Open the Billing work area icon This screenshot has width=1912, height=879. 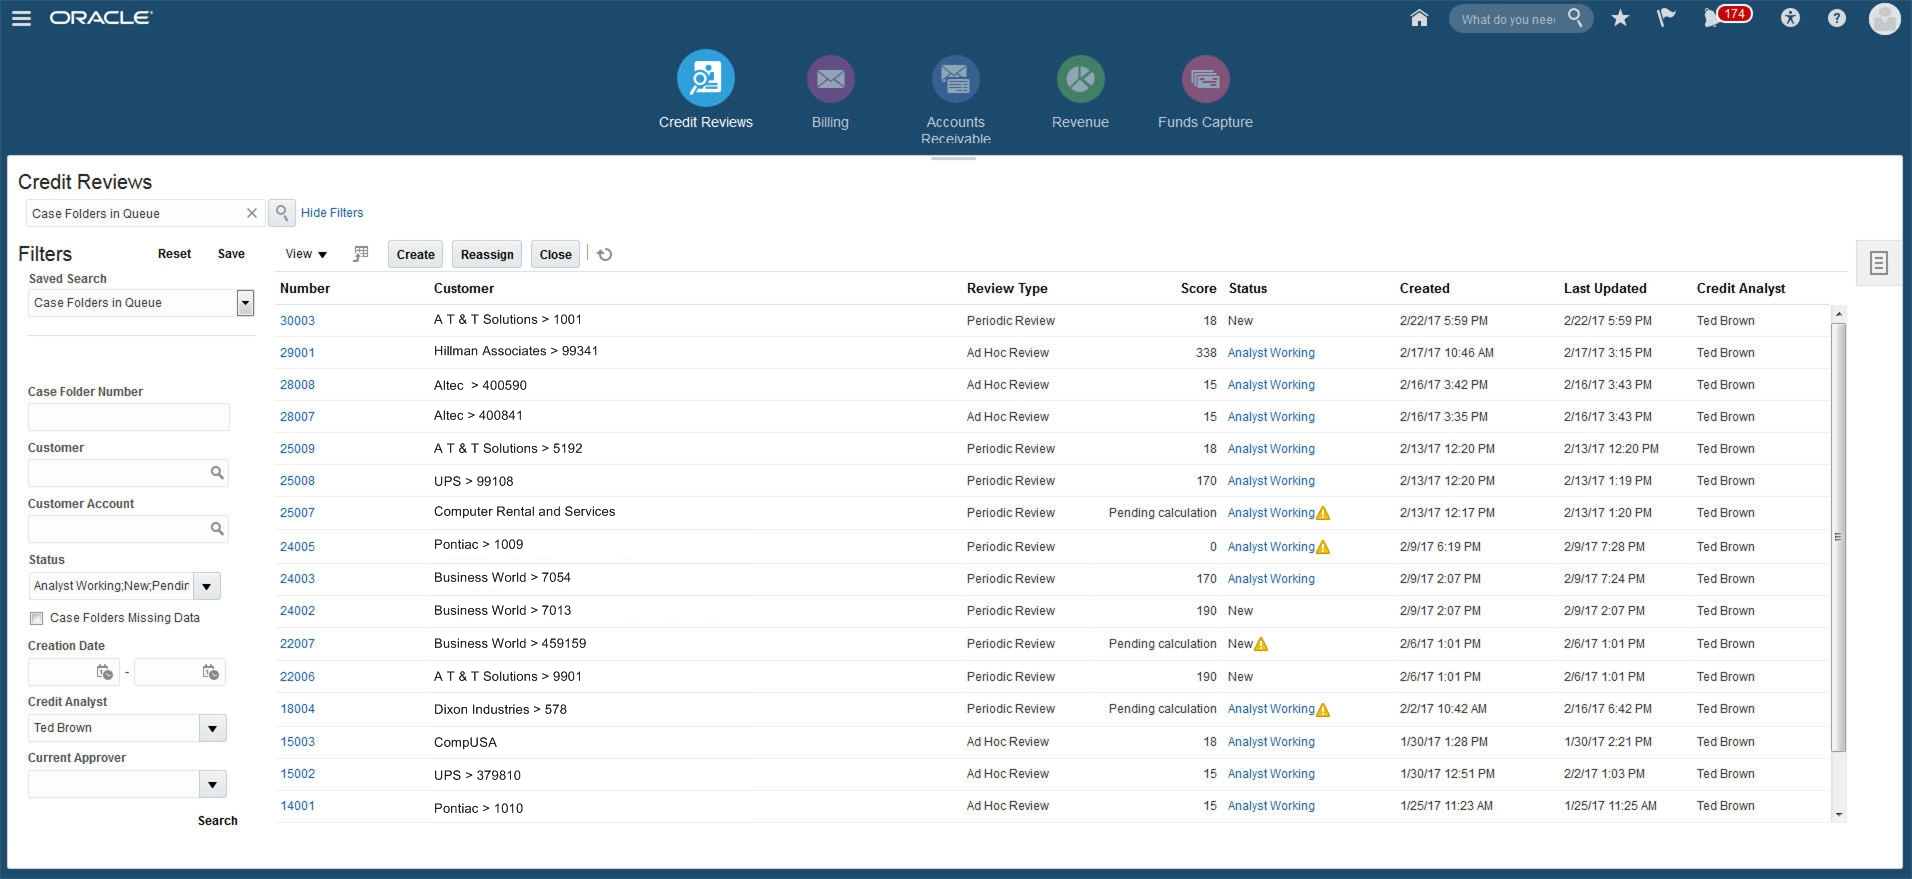830,79
